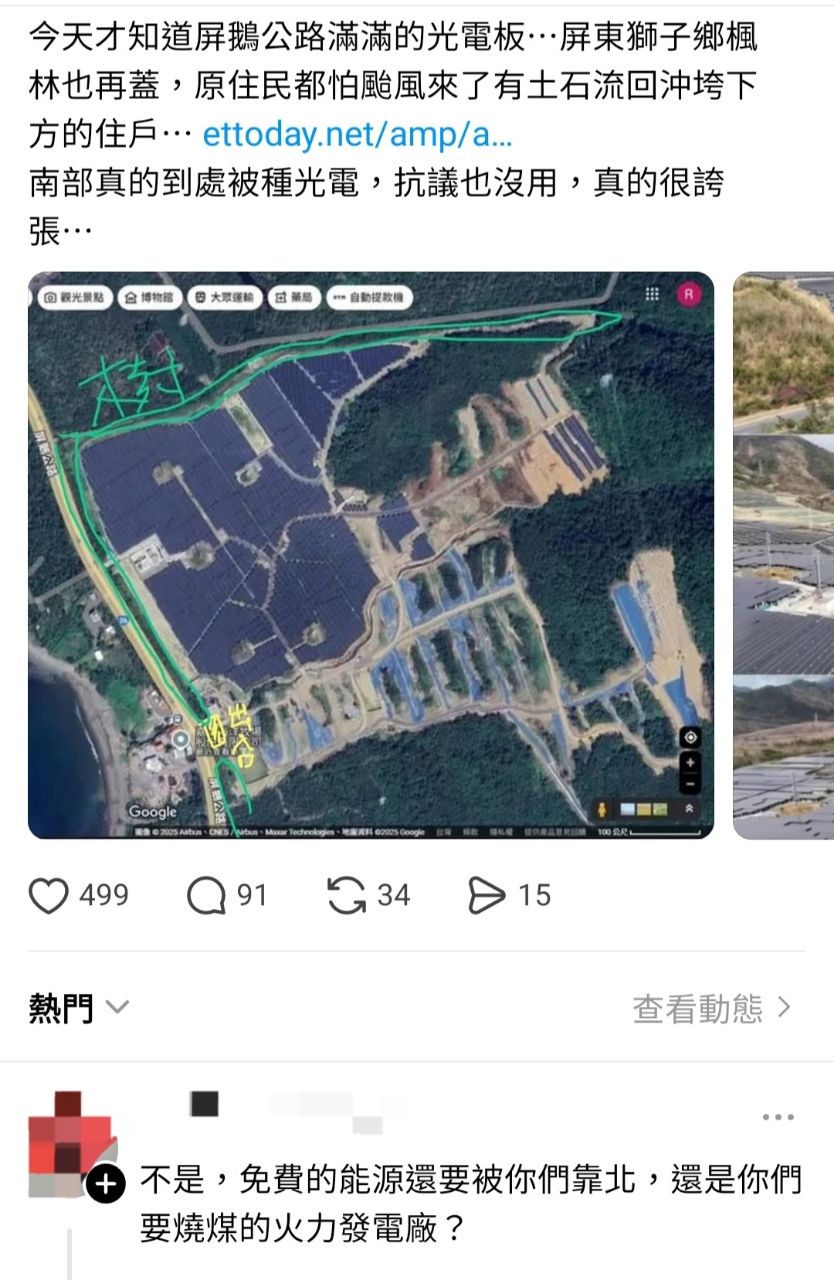Image resolution: width=834 pixels, height=1280 pixels.
Task: Expand the 熱門 sort dropdown
Action: coord(79,1007)
